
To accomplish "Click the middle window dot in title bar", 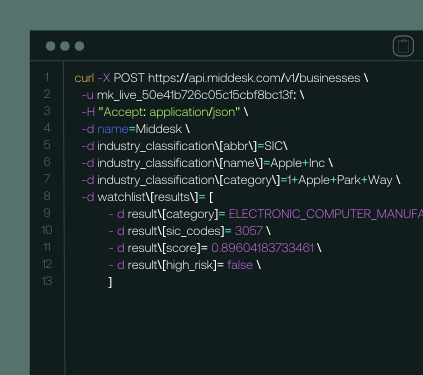I will [x=65, y=46].
